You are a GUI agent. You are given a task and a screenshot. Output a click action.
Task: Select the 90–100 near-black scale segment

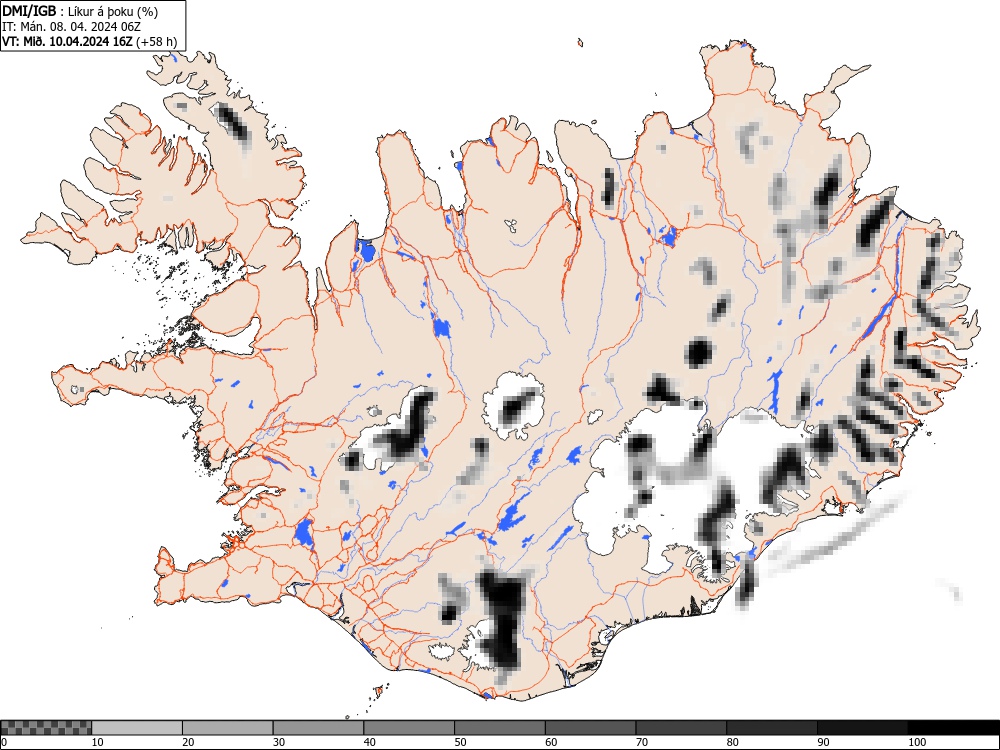(862, 728)
